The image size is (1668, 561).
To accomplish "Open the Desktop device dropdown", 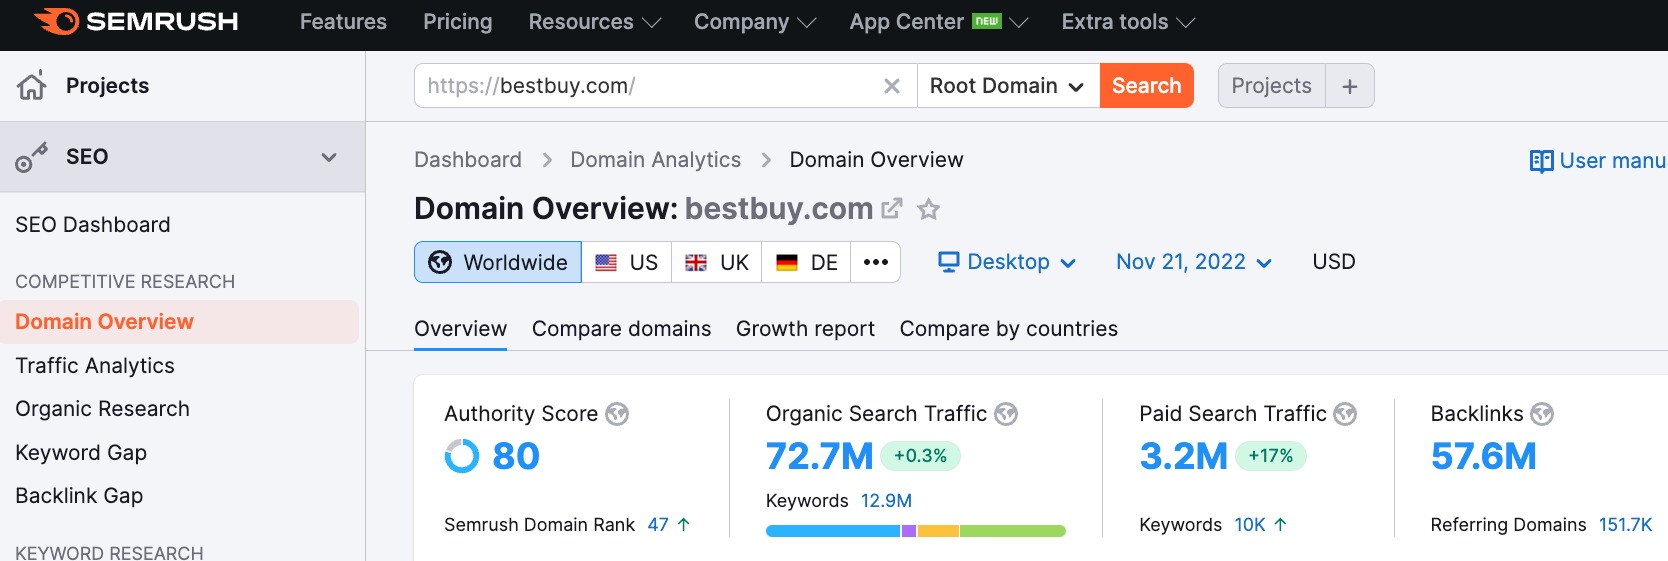I will (x=1007, y=262).
